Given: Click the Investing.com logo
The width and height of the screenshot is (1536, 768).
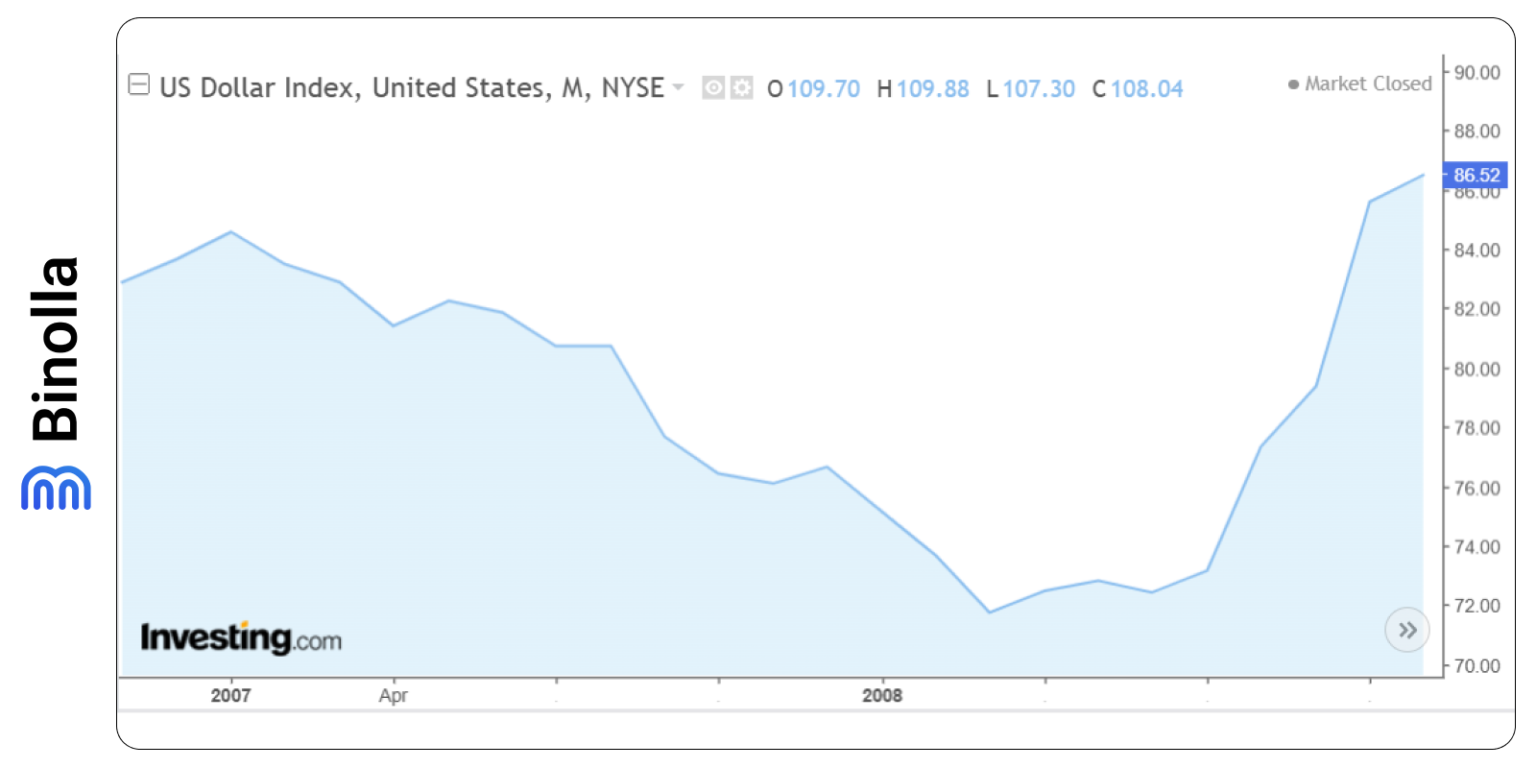Looking at the screenshot, I should pos(242,636).
